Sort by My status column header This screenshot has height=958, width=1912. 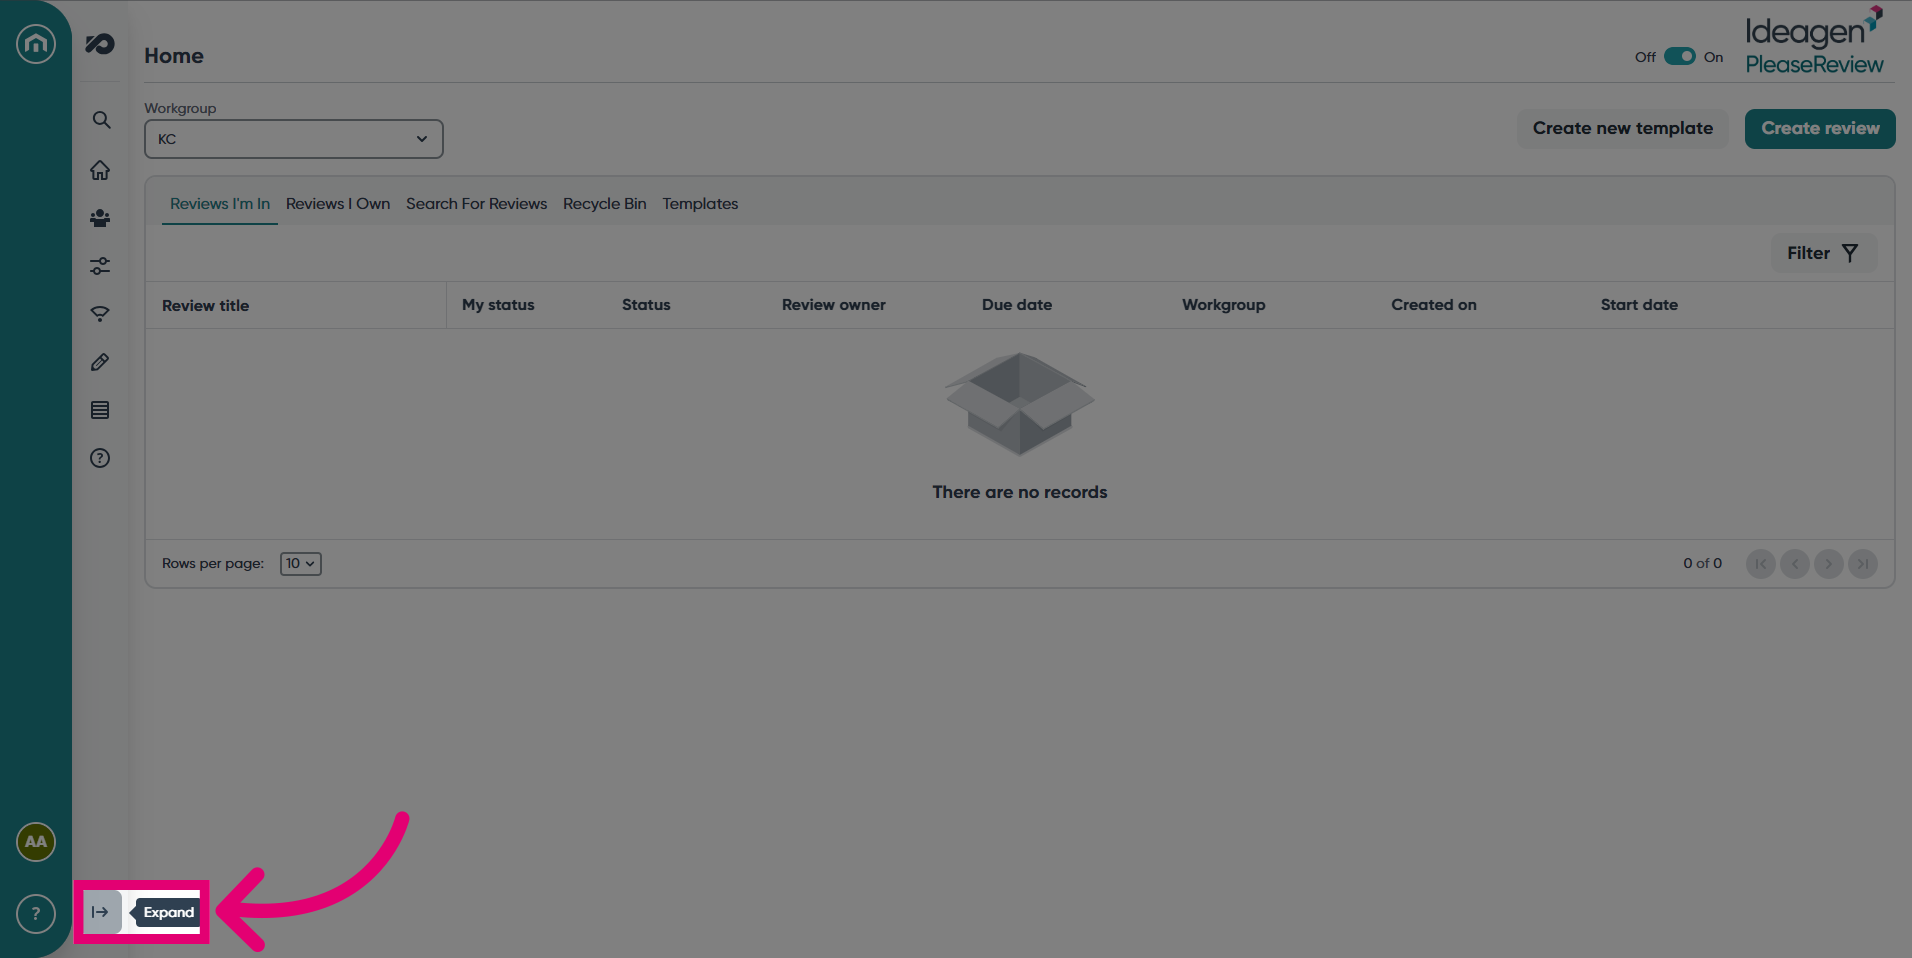(498, 305)
